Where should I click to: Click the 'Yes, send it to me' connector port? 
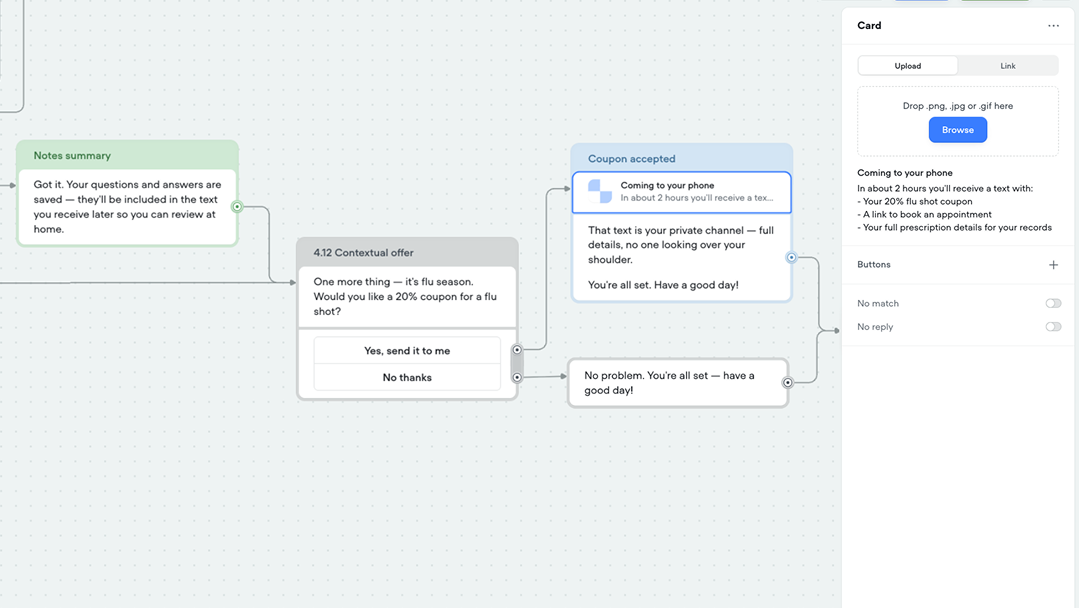coord(517,350)
